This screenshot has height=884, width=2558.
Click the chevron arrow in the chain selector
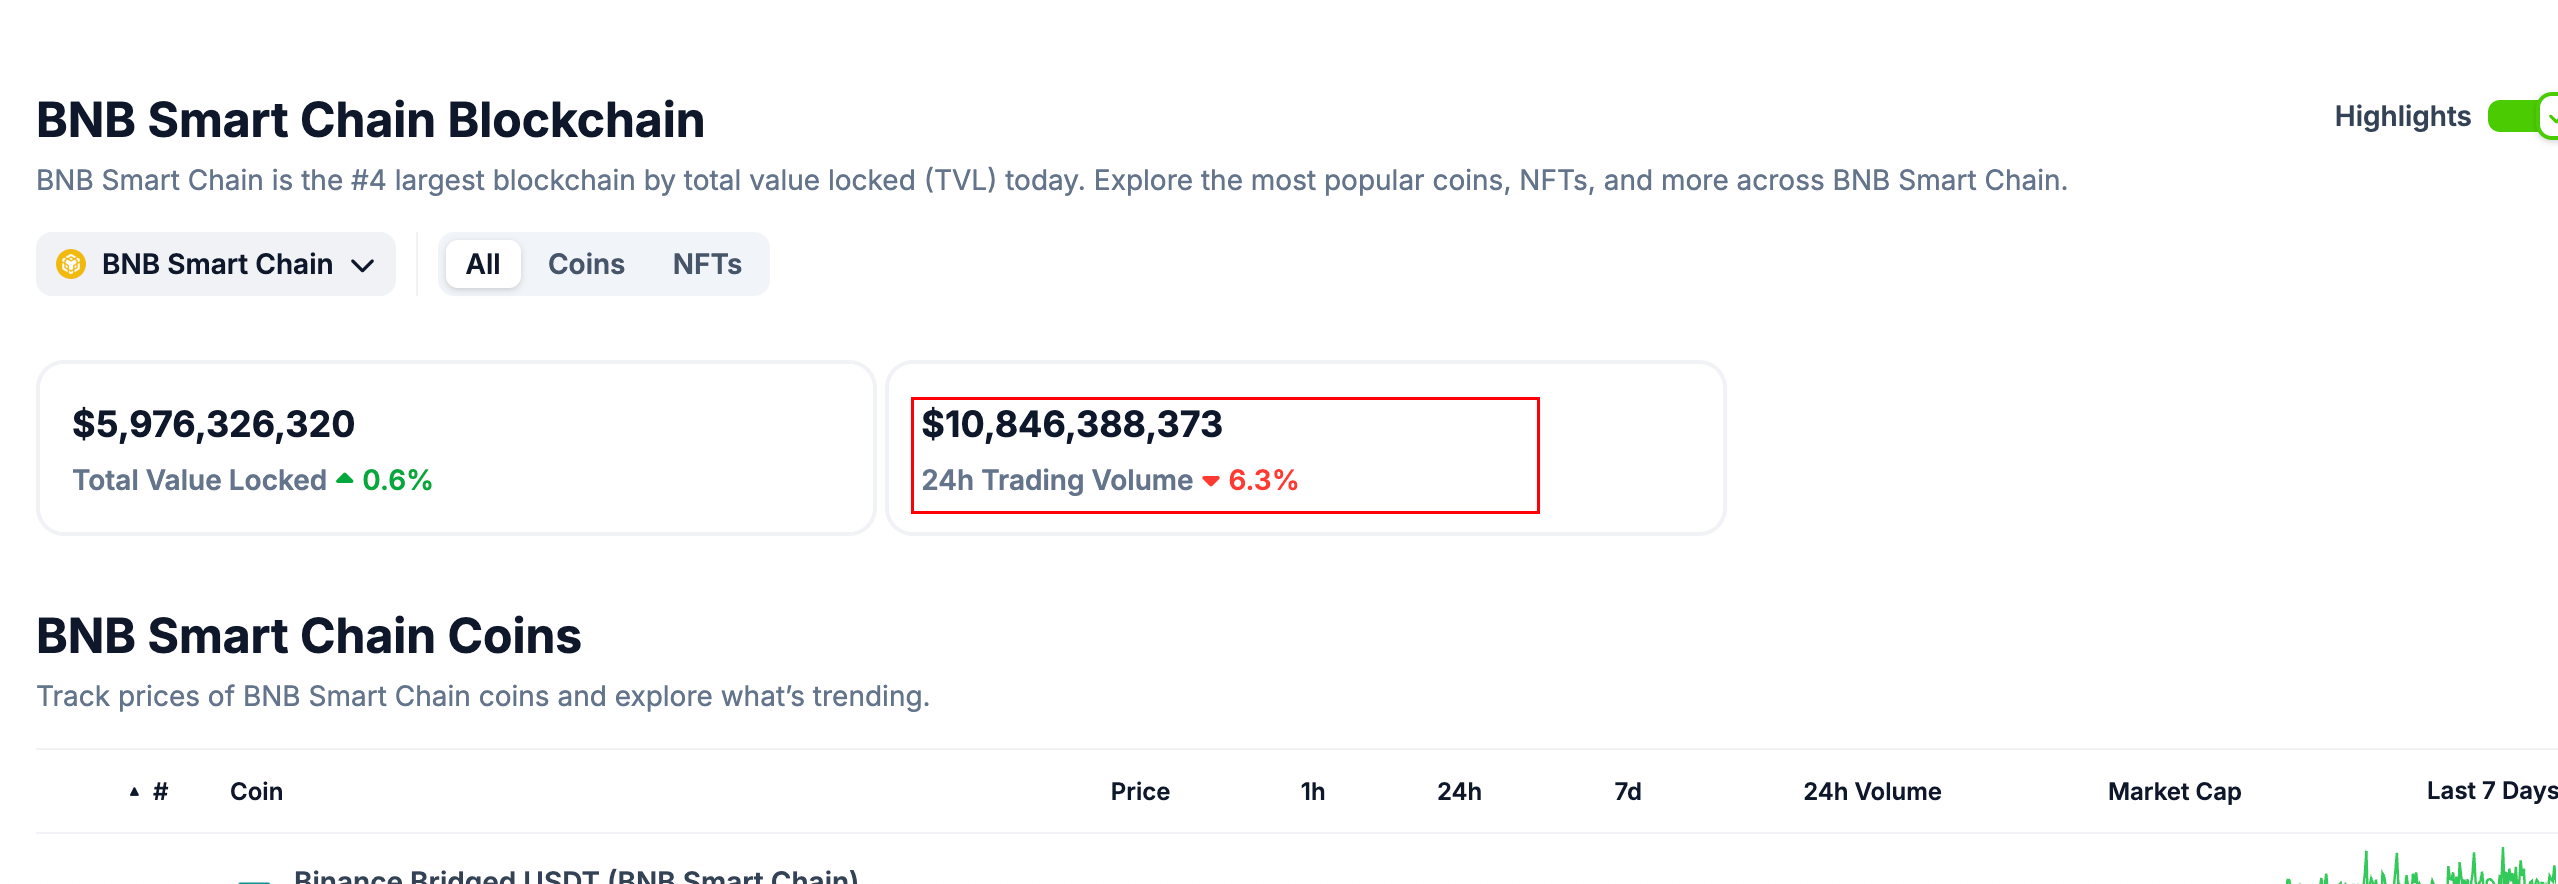pyautogui.click(x=362, y=265)
